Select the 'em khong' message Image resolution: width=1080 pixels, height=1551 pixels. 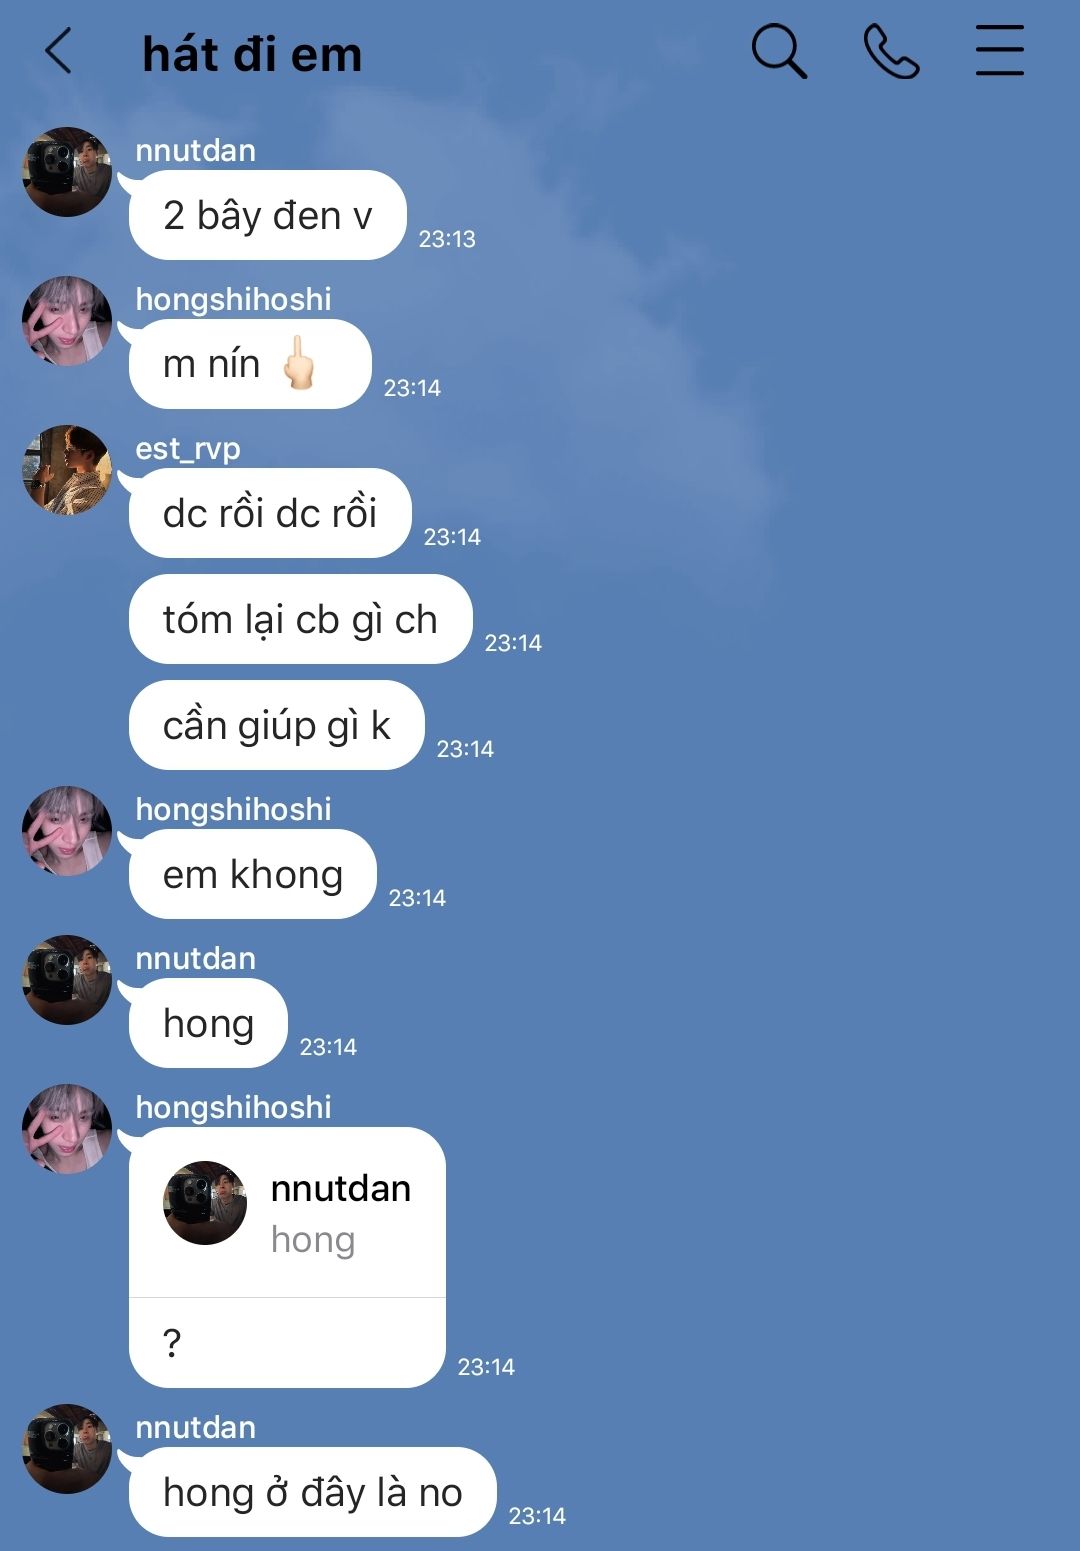click(253, 874)
